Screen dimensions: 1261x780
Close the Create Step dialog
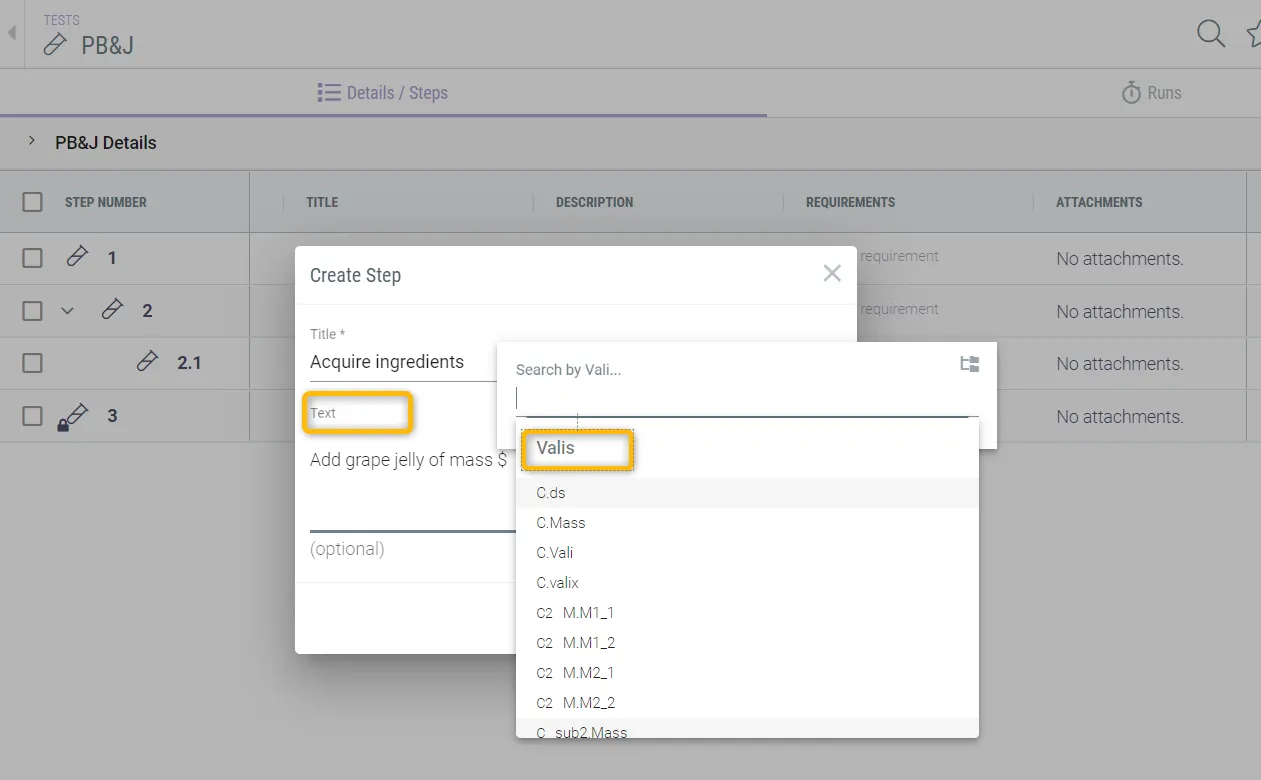click(x=831, y=273)
